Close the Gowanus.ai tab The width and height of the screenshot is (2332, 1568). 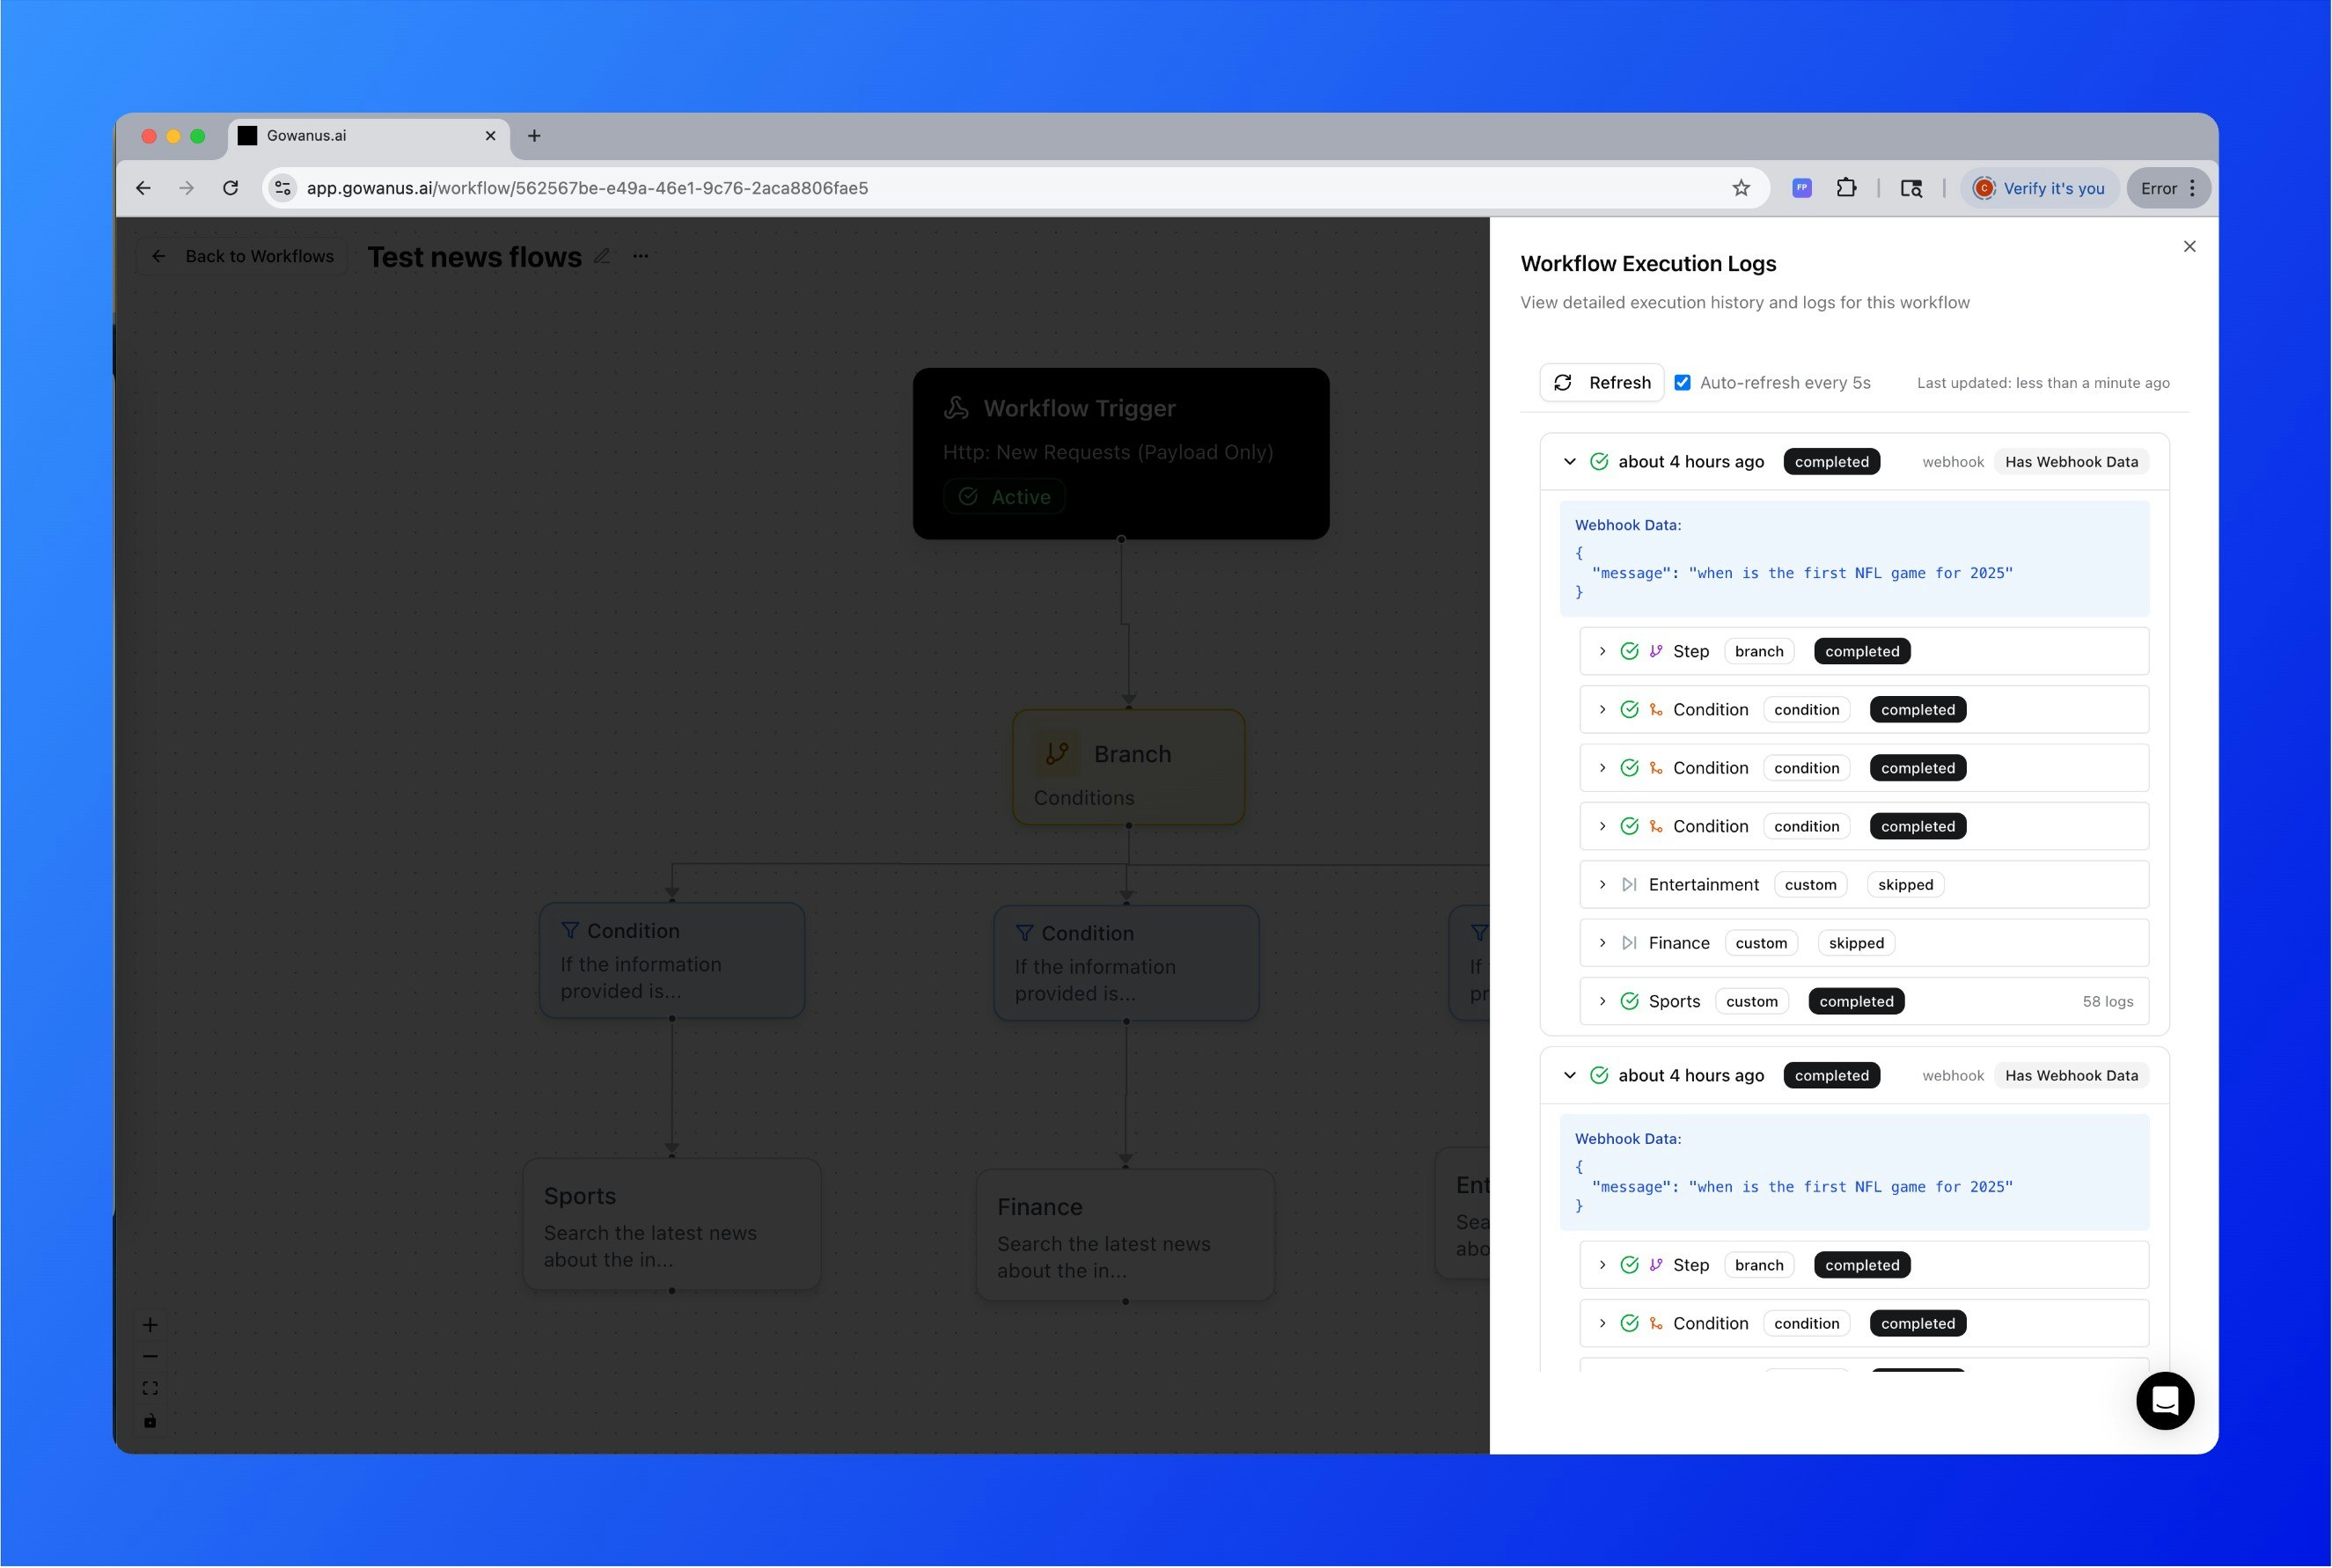tap(490, 136)
